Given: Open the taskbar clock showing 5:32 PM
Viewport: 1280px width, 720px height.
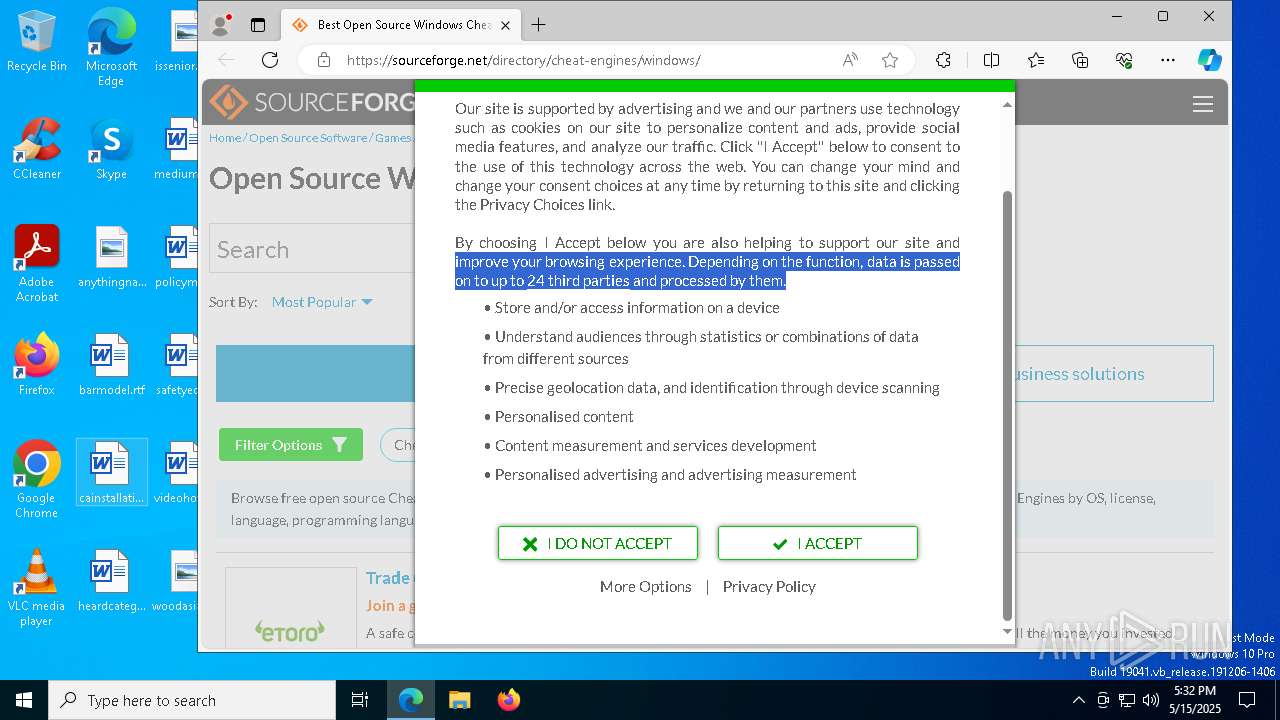Looking at the screenshot, I should tap(1194, 700).
